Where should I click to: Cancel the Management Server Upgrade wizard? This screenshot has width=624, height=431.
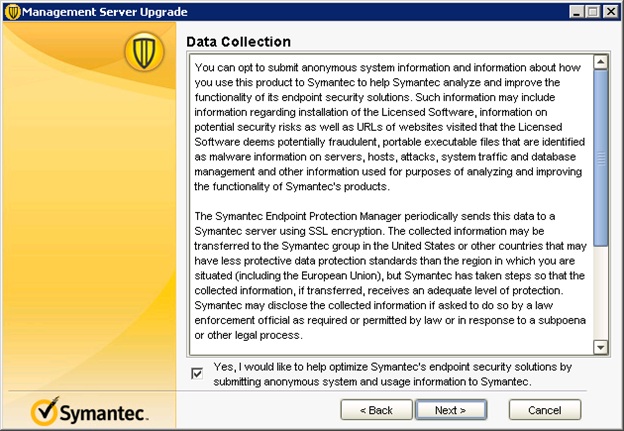[x=545, y=410]
